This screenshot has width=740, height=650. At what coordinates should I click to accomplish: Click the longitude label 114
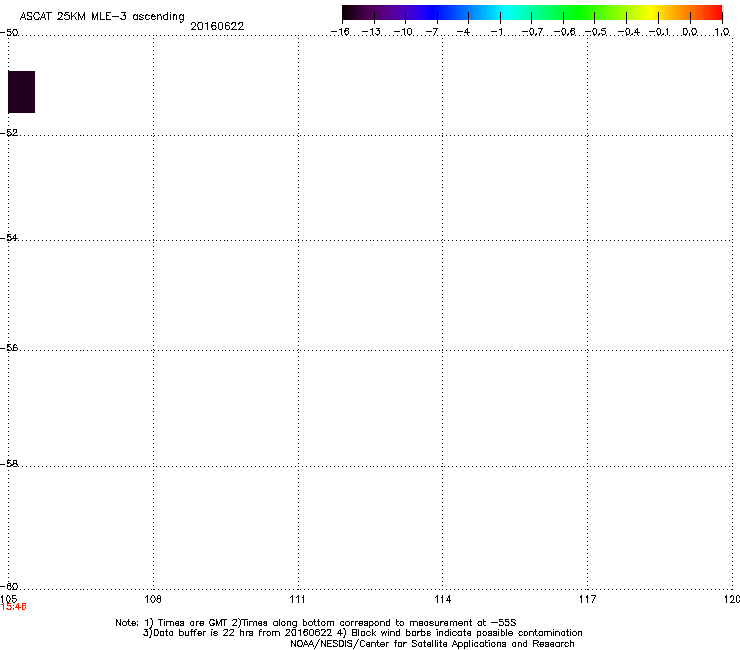pyautogui.click(x=443, y=599)
